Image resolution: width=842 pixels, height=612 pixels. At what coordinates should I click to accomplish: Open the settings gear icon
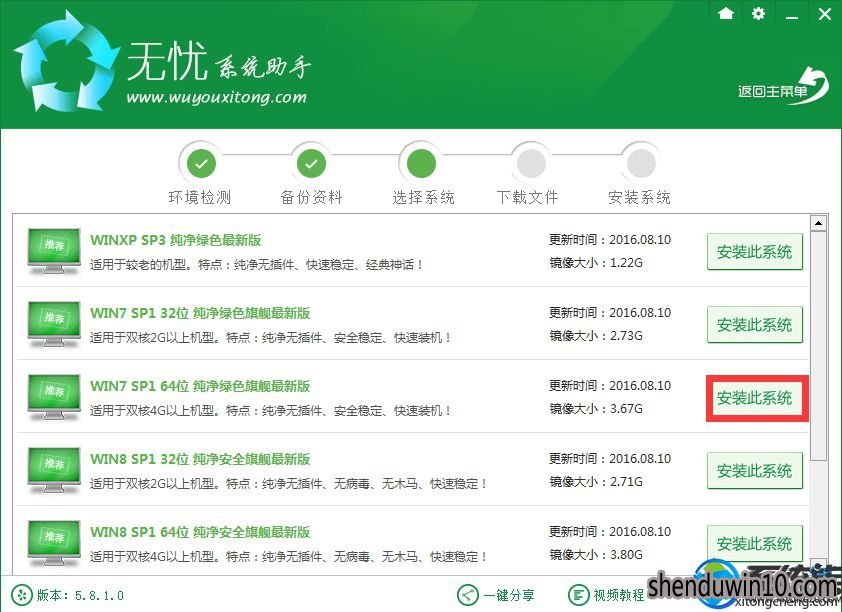(x=758, y=13)
